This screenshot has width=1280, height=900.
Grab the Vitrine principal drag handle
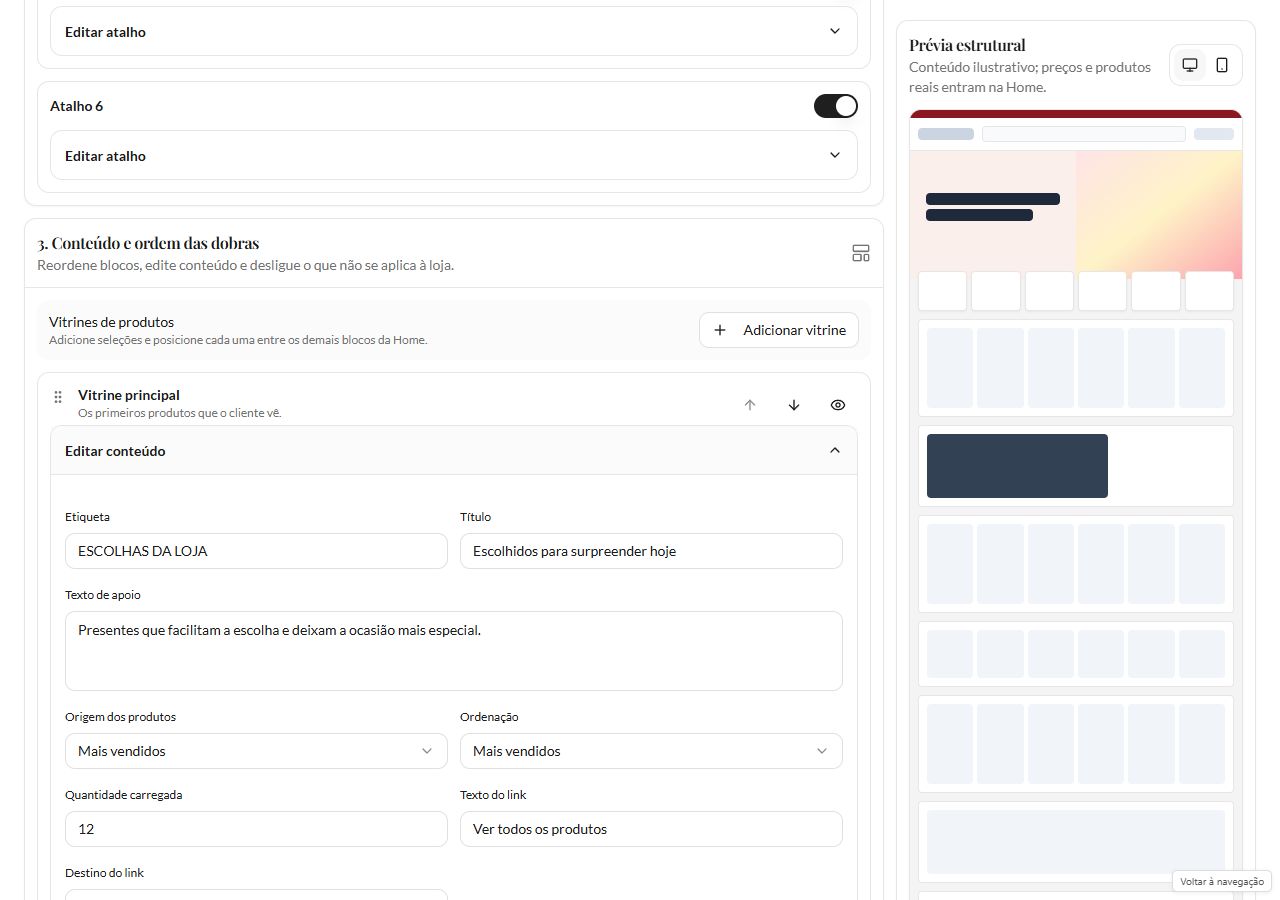coord(58,397)
